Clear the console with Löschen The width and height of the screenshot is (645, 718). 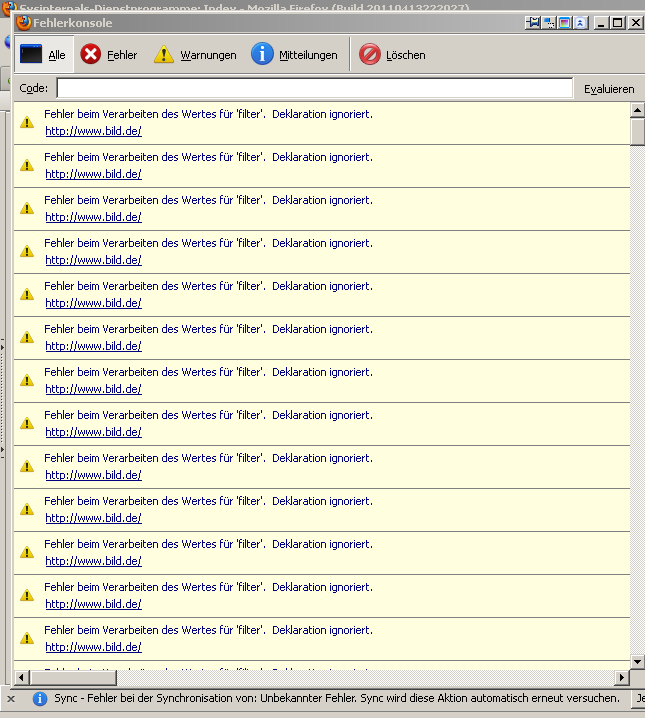point(392,54)
